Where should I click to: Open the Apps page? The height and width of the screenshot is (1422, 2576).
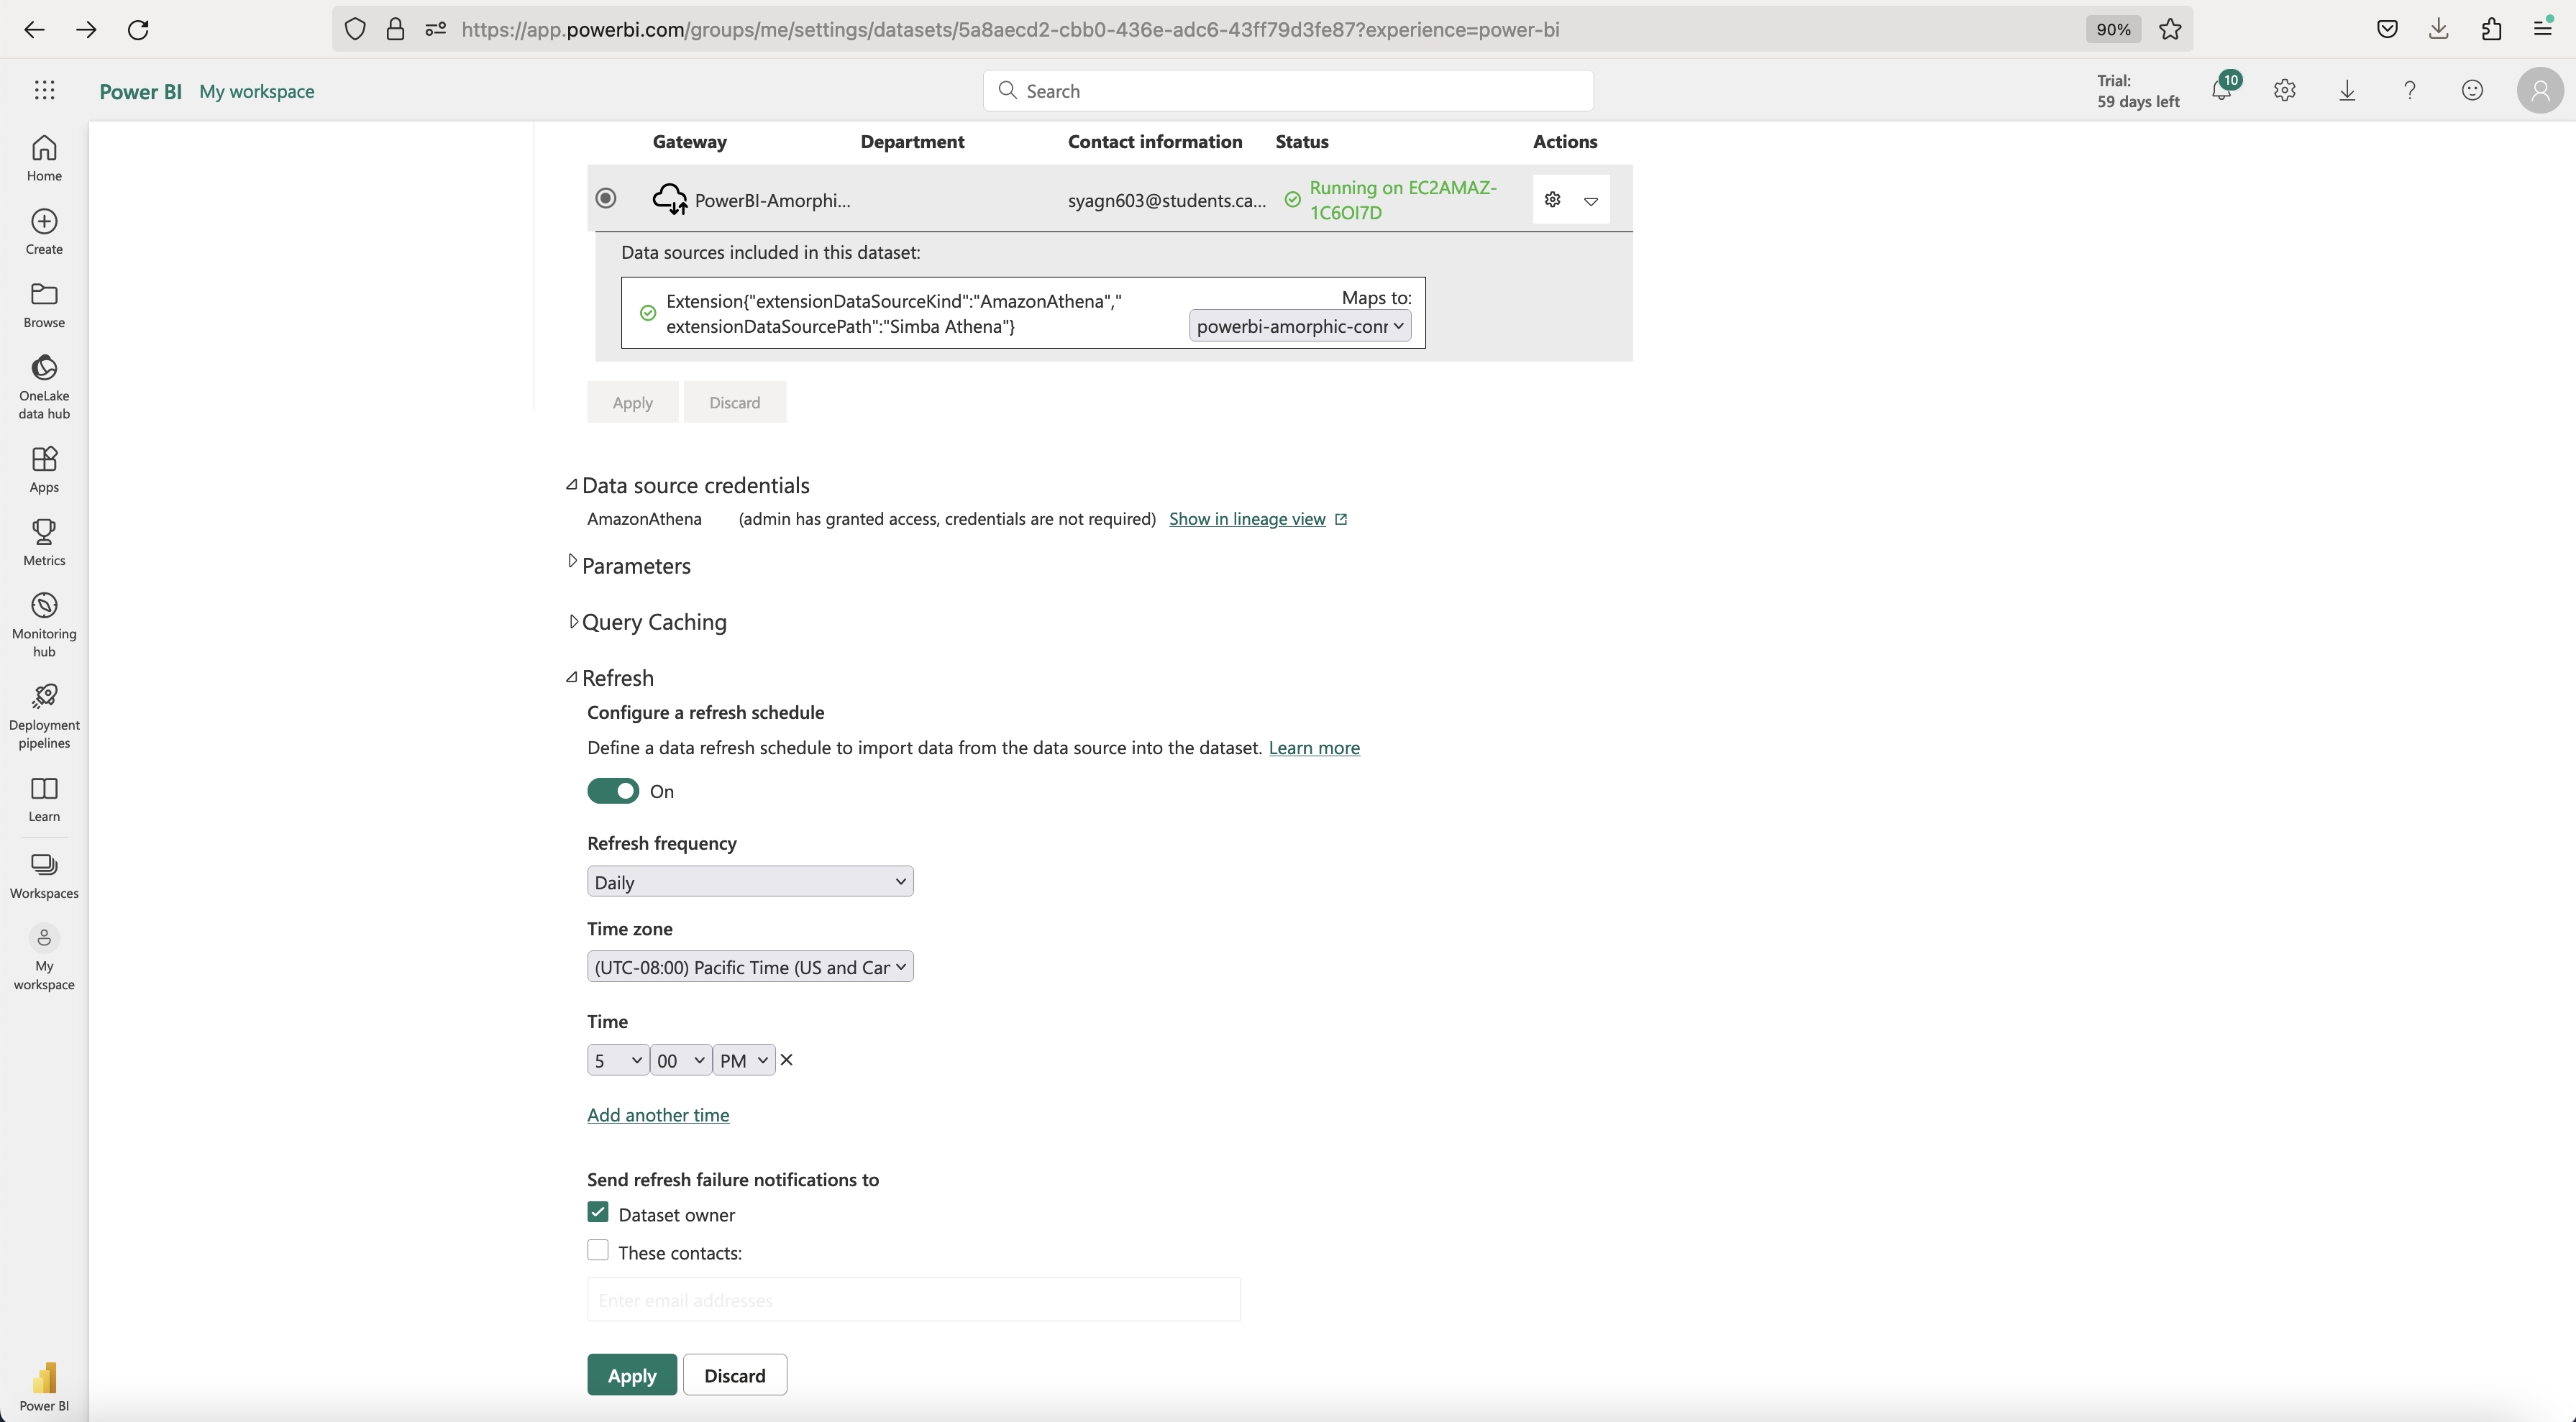(x=44, y=470)
